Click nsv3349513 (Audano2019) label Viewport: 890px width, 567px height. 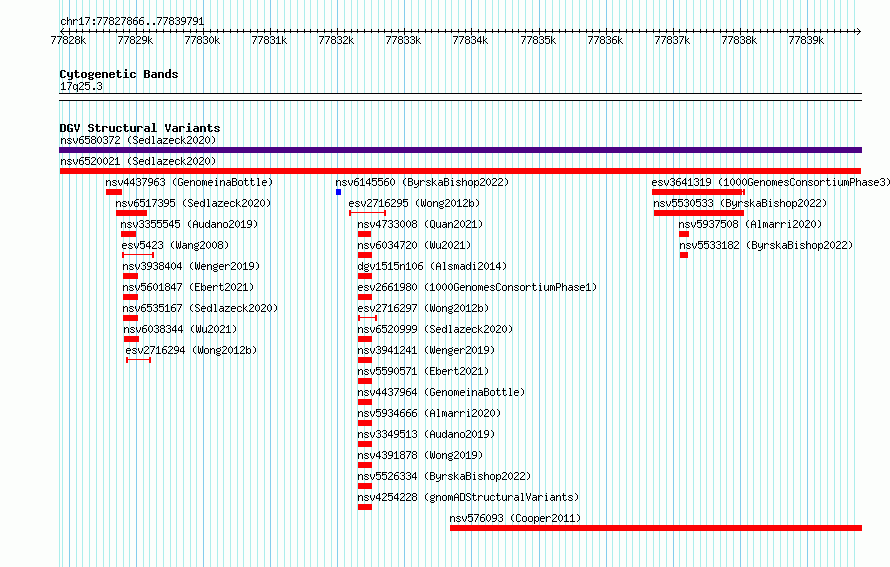coord(426,434)
